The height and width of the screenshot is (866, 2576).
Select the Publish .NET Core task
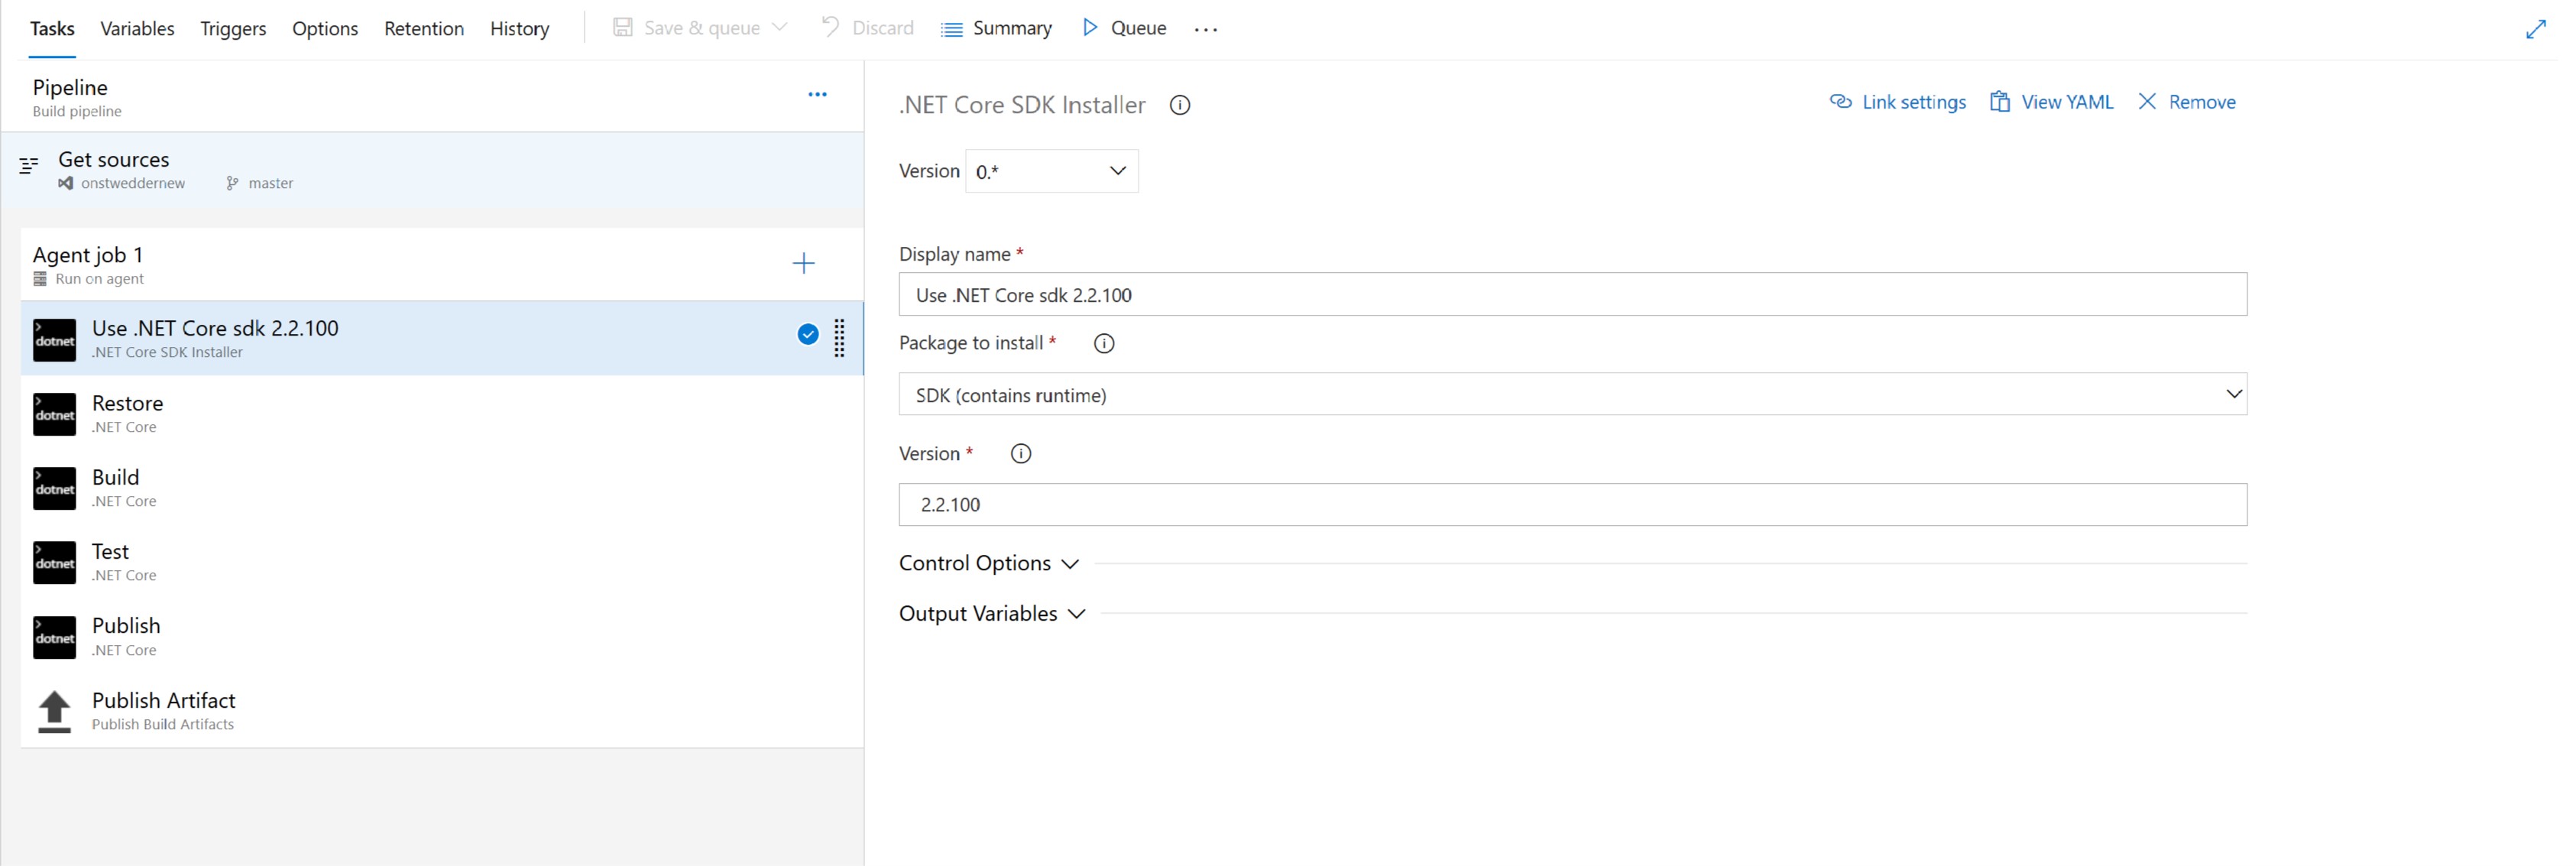pyautogui.click(x=441, y=636)
